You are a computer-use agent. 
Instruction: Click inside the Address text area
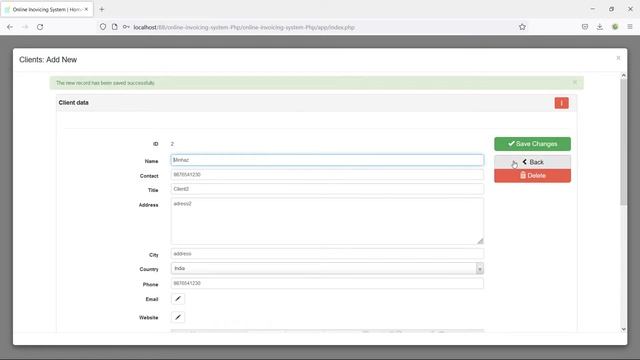point(327,221)
